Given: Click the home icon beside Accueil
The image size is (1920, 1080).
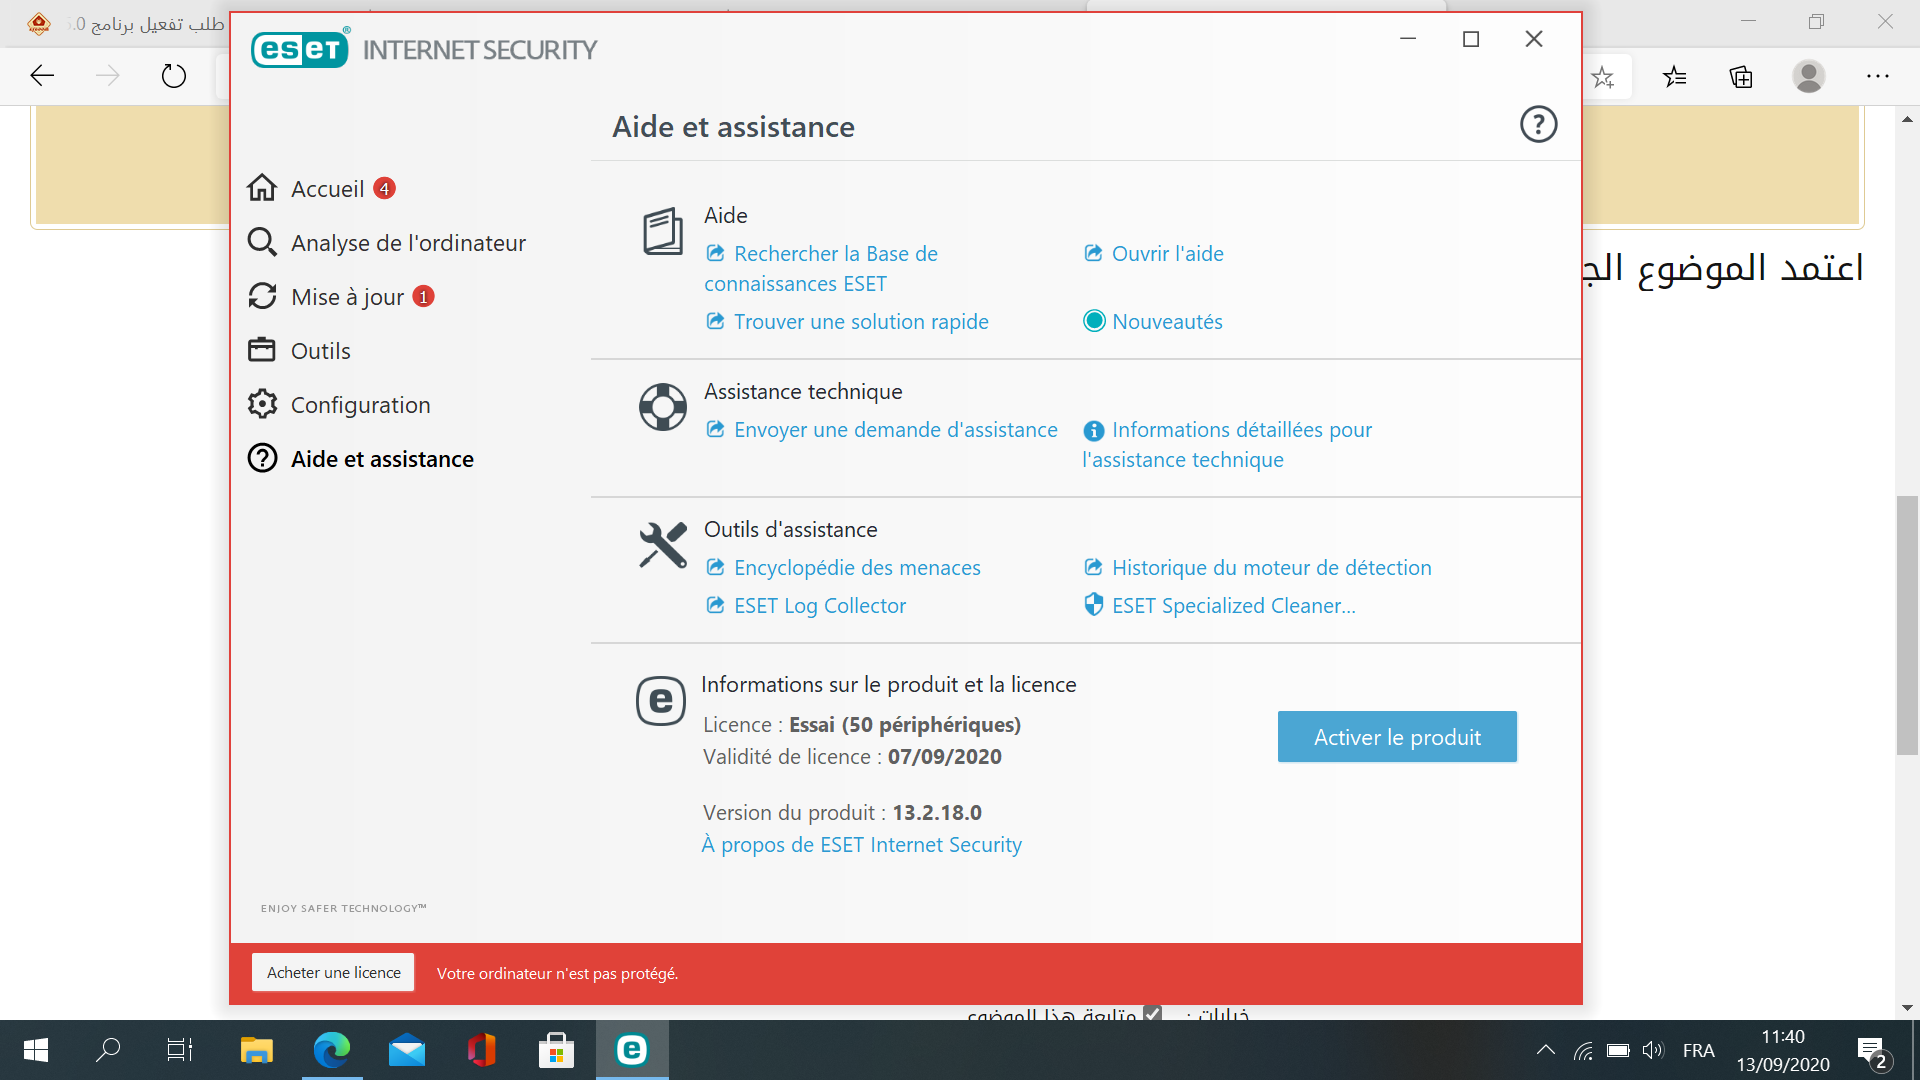Looking at the screenshot, I should pyautogui.click(x=262, y=188).
